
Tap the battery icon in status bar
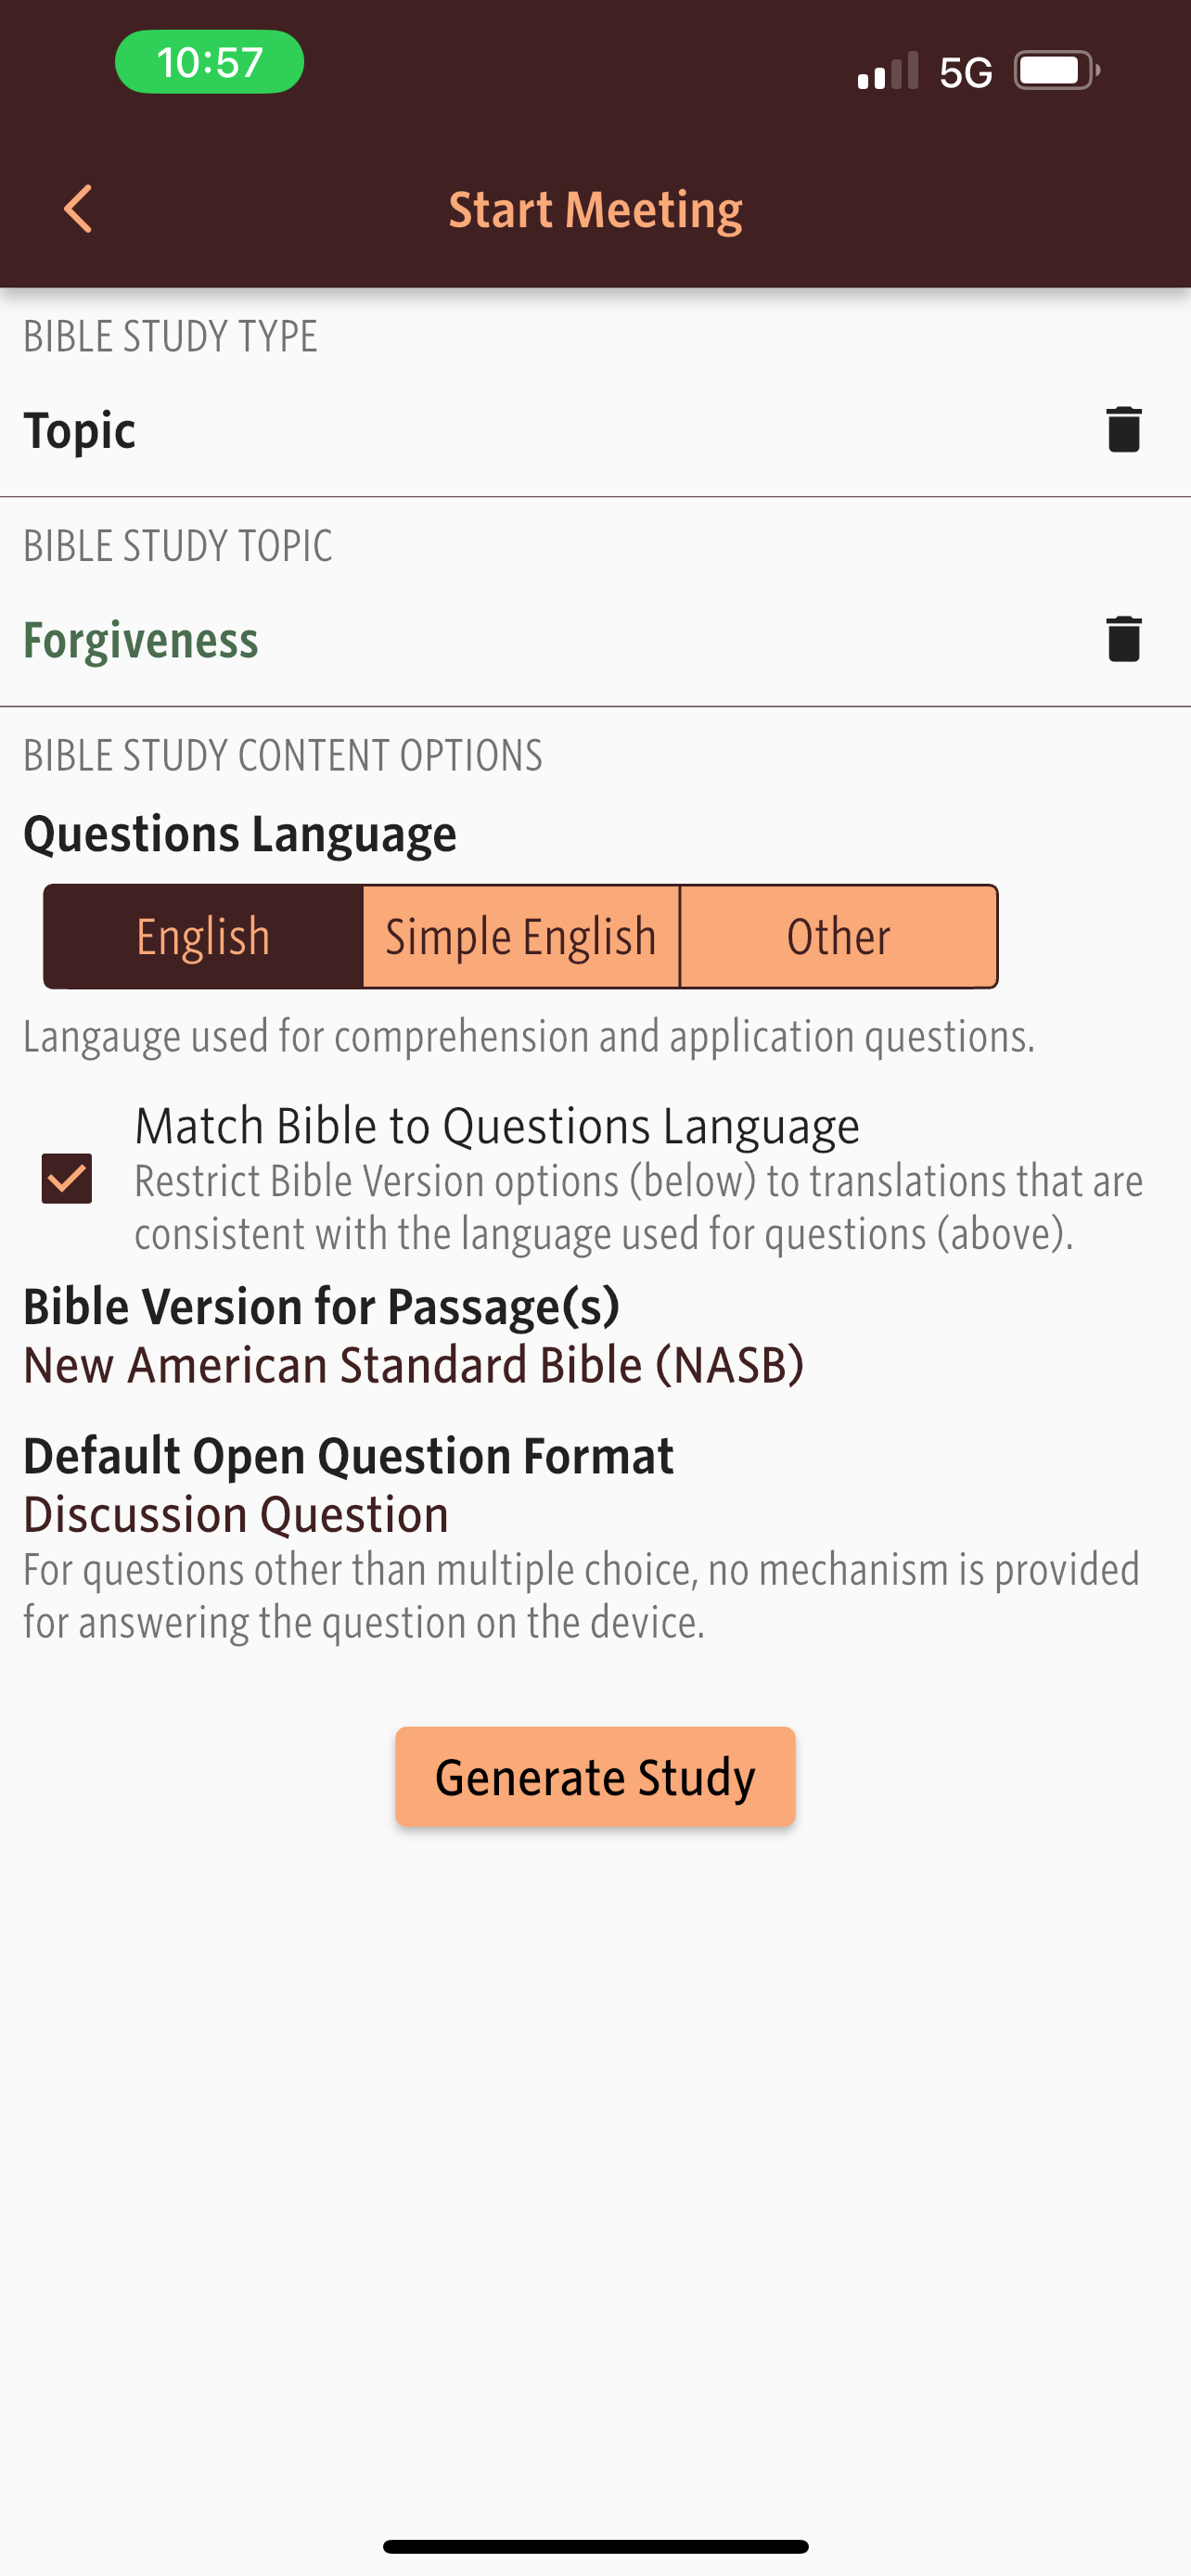pyautogui.click(x=1056, y=71)
